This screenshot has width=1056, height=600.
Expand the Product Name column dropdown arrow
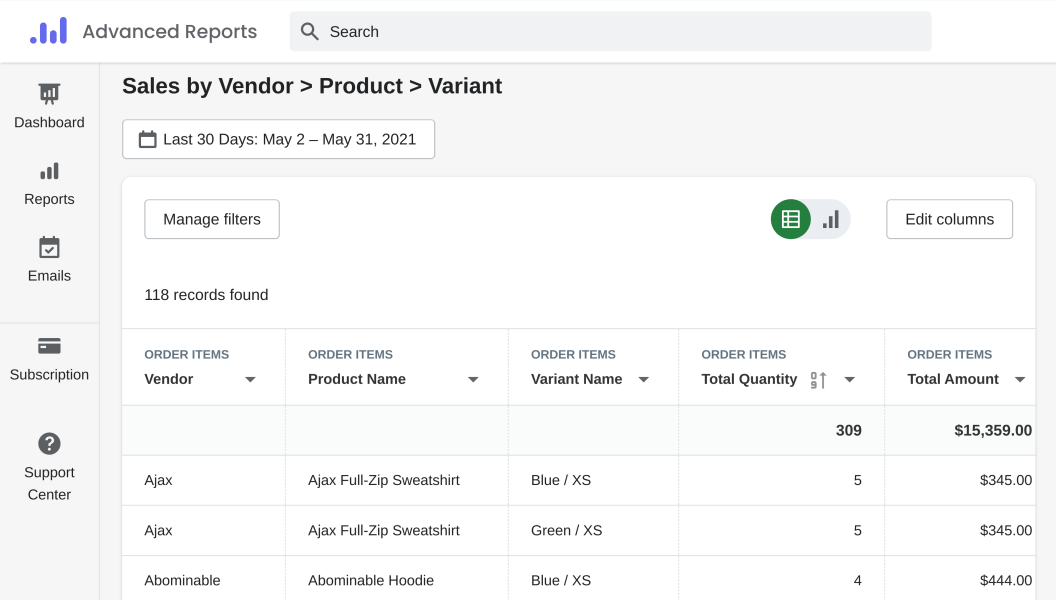[473, 380]
